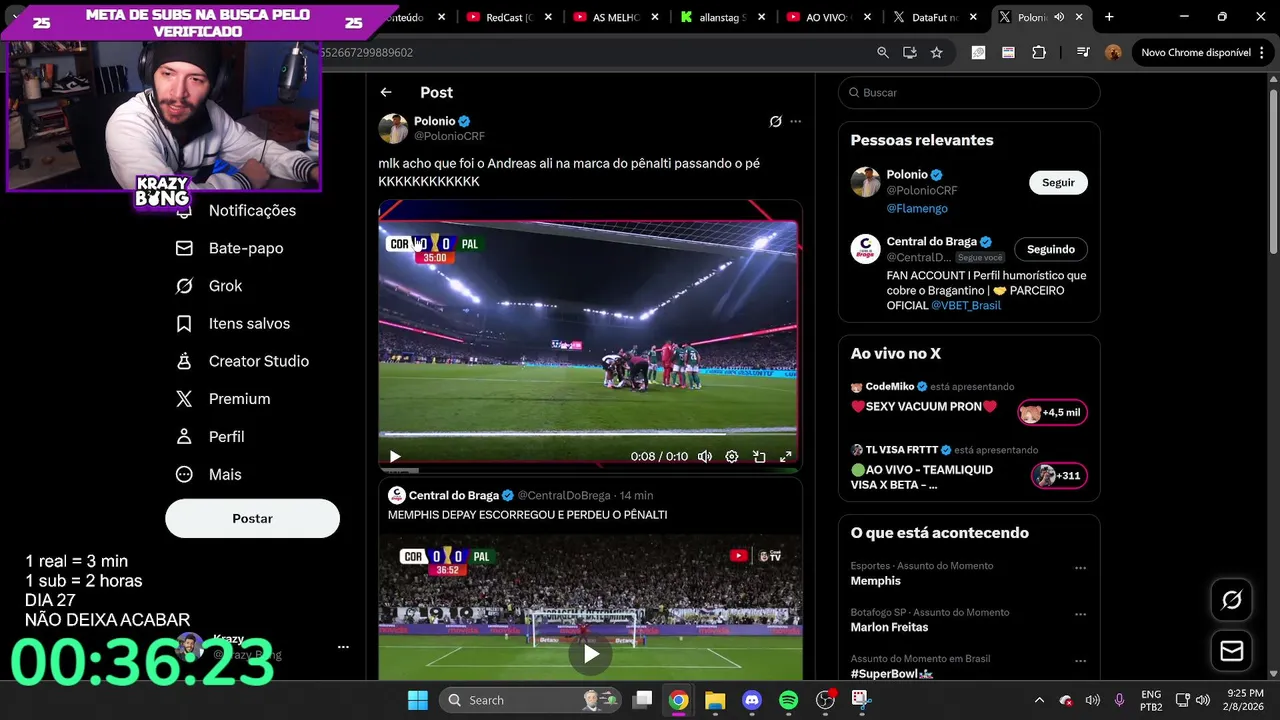Open the @VBET_Brasil link

point(966,305)
